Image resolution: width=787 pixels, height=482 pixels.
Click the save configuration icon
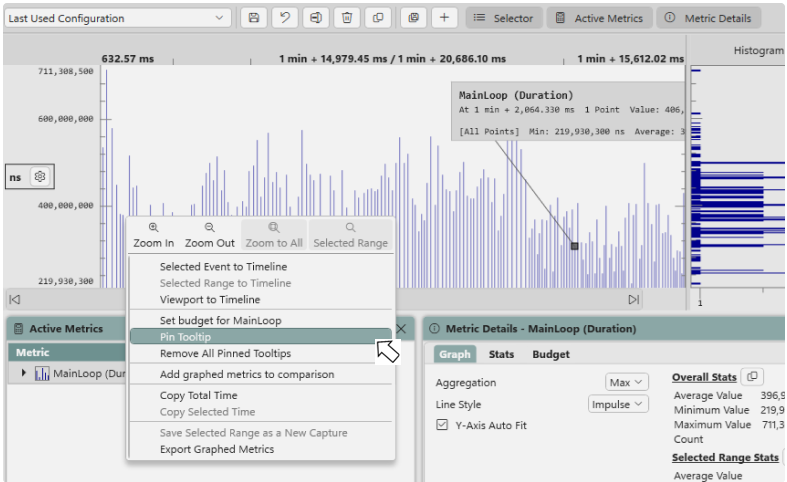tap(254, 18)
